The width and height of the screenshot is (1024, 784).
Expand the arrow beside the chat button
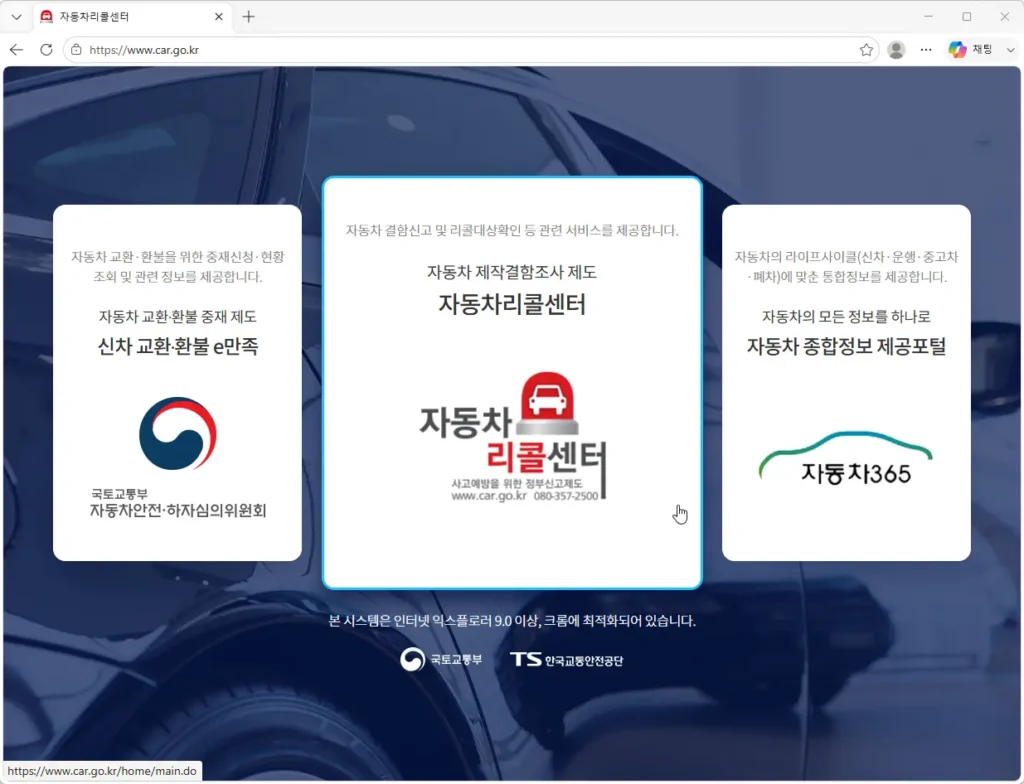pyautogui.click(x=1010, y=50)
